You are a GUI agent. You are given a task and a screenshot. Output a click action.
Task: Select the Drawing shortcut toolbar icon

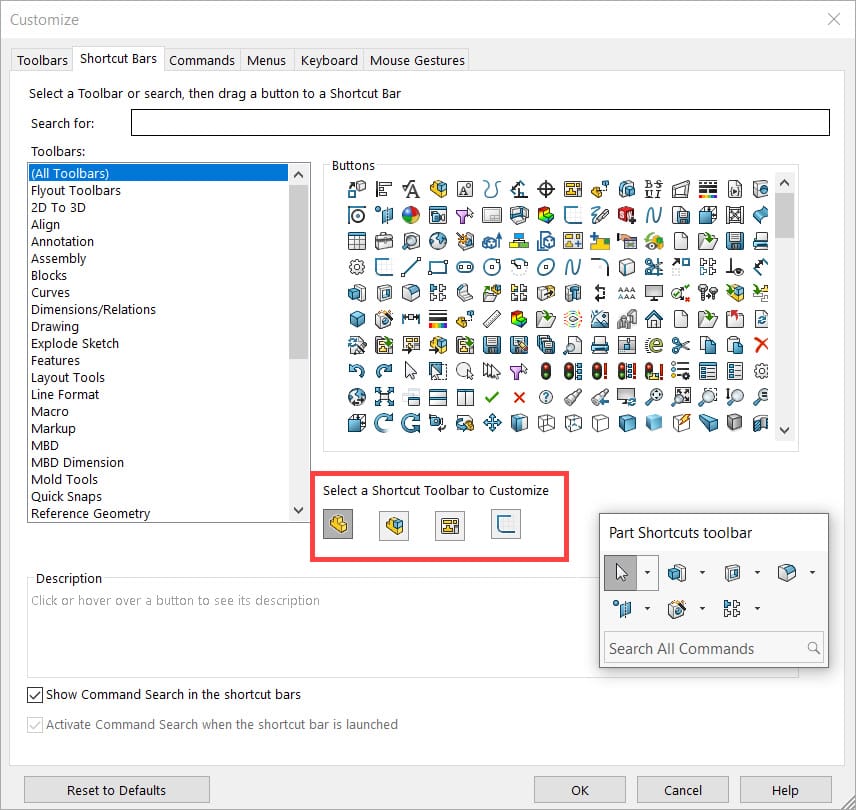(x=450, y=525)
